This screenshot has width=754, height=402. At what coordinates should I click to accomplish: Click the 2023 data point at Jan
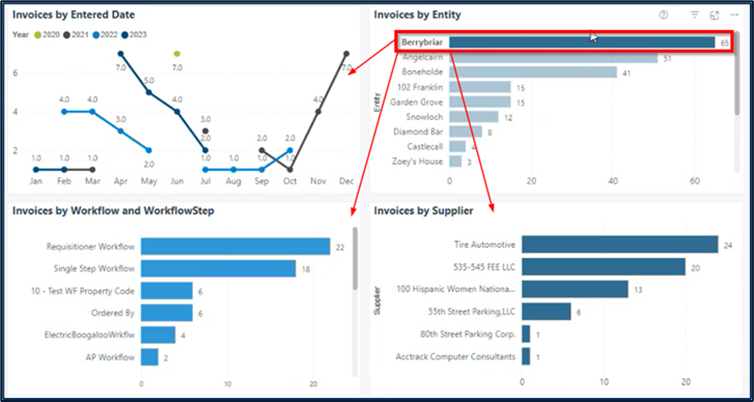tap(36, 169)
